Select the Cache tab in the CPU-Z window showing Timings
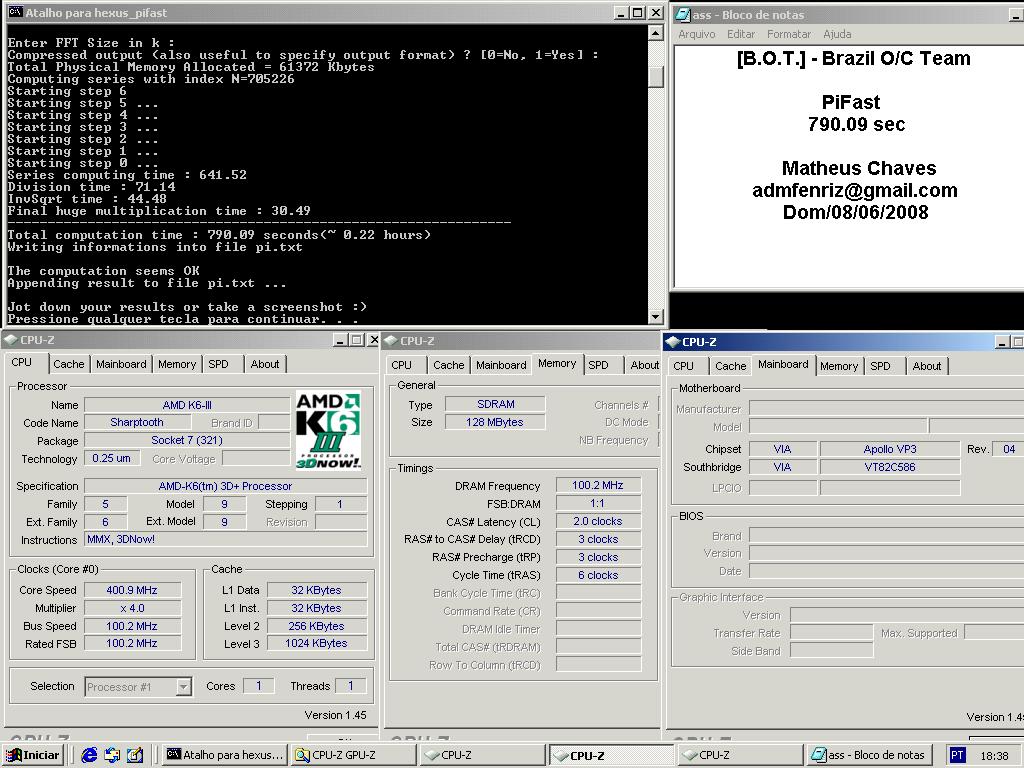Image resolution: width=1024 pixels, height=768 pixels. click(x=449, y=366)
